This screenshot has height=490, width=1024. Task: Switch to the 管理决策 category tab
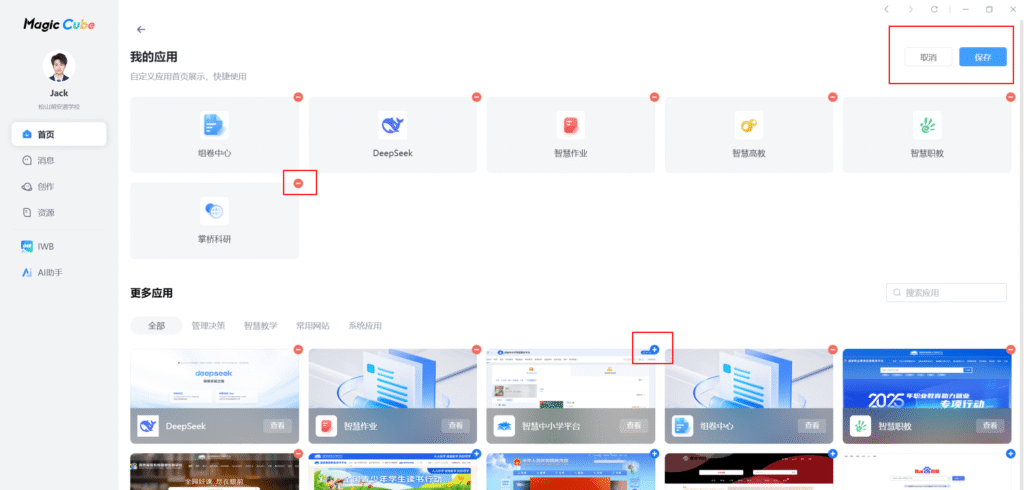tap(208, 326)
